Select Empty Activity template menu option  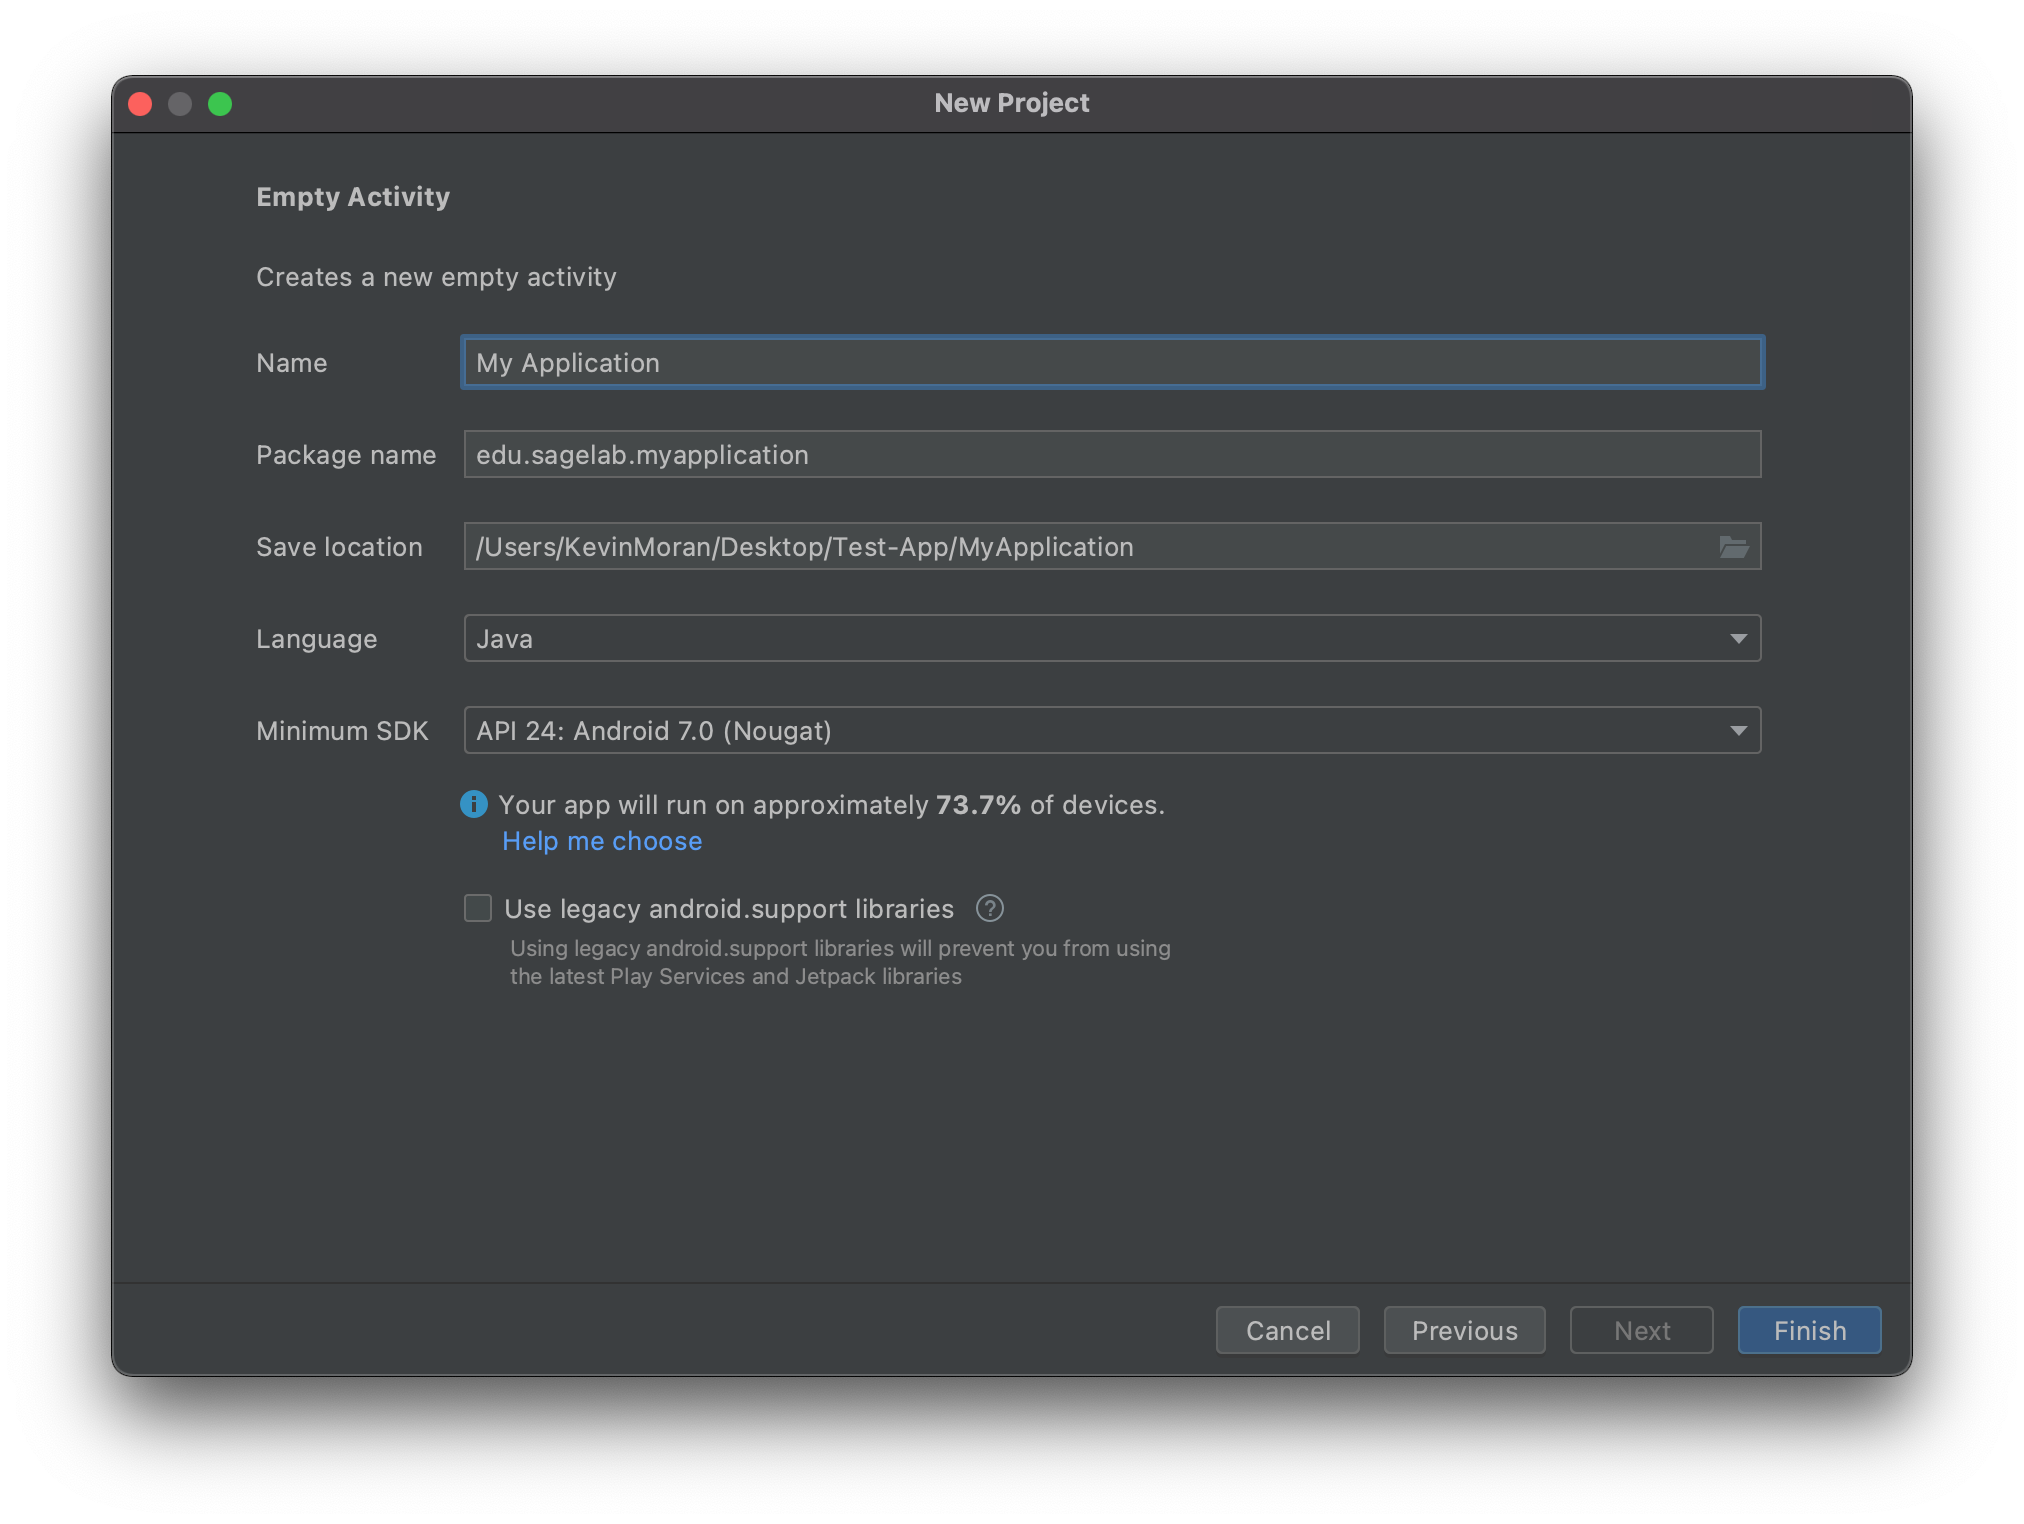coord(350,195)
